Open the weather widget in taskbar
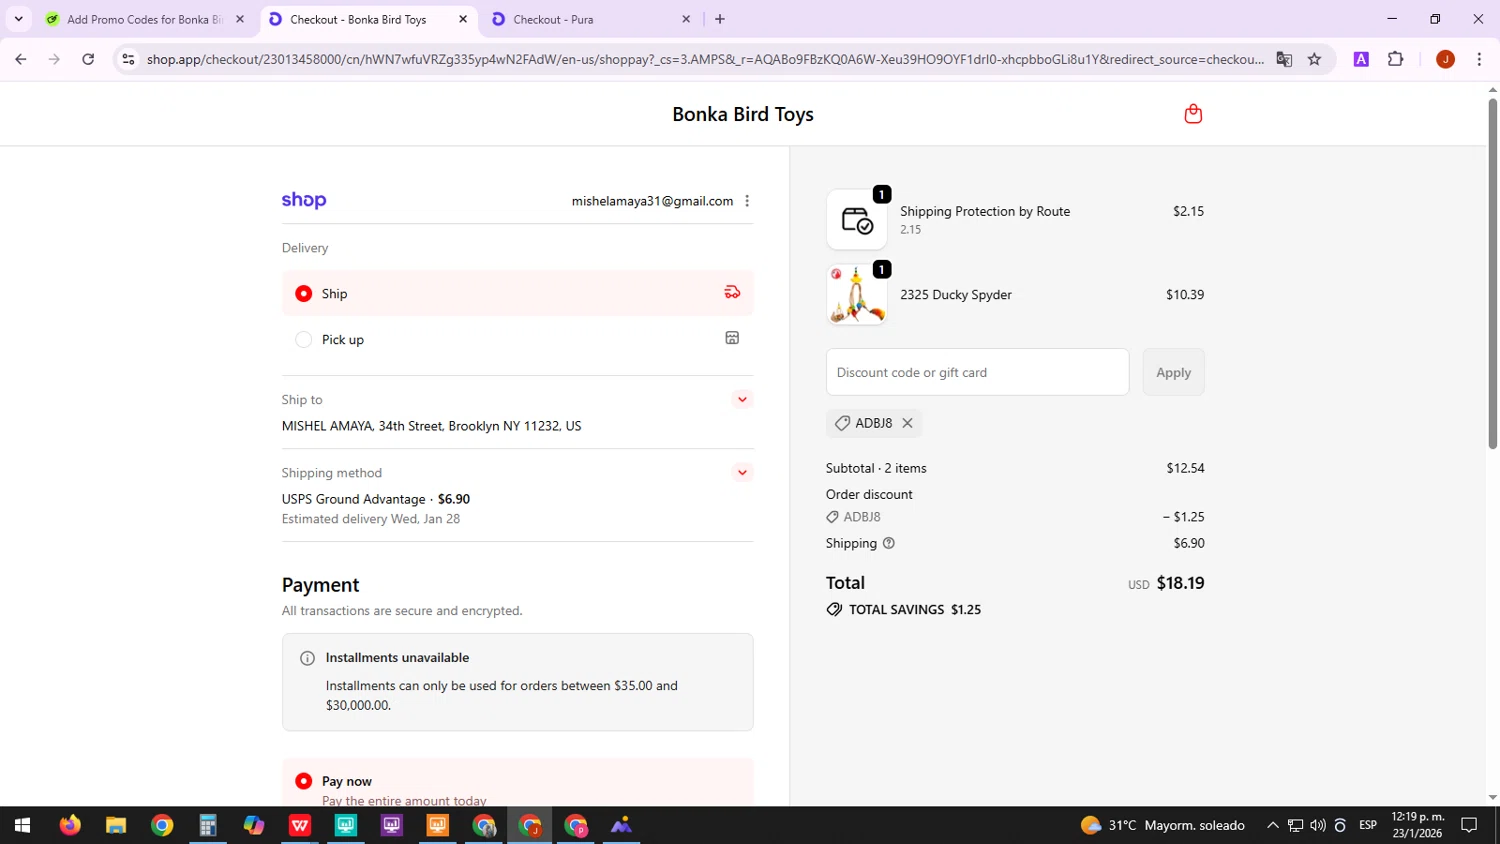1500x844 pixels. (1163, 825)
